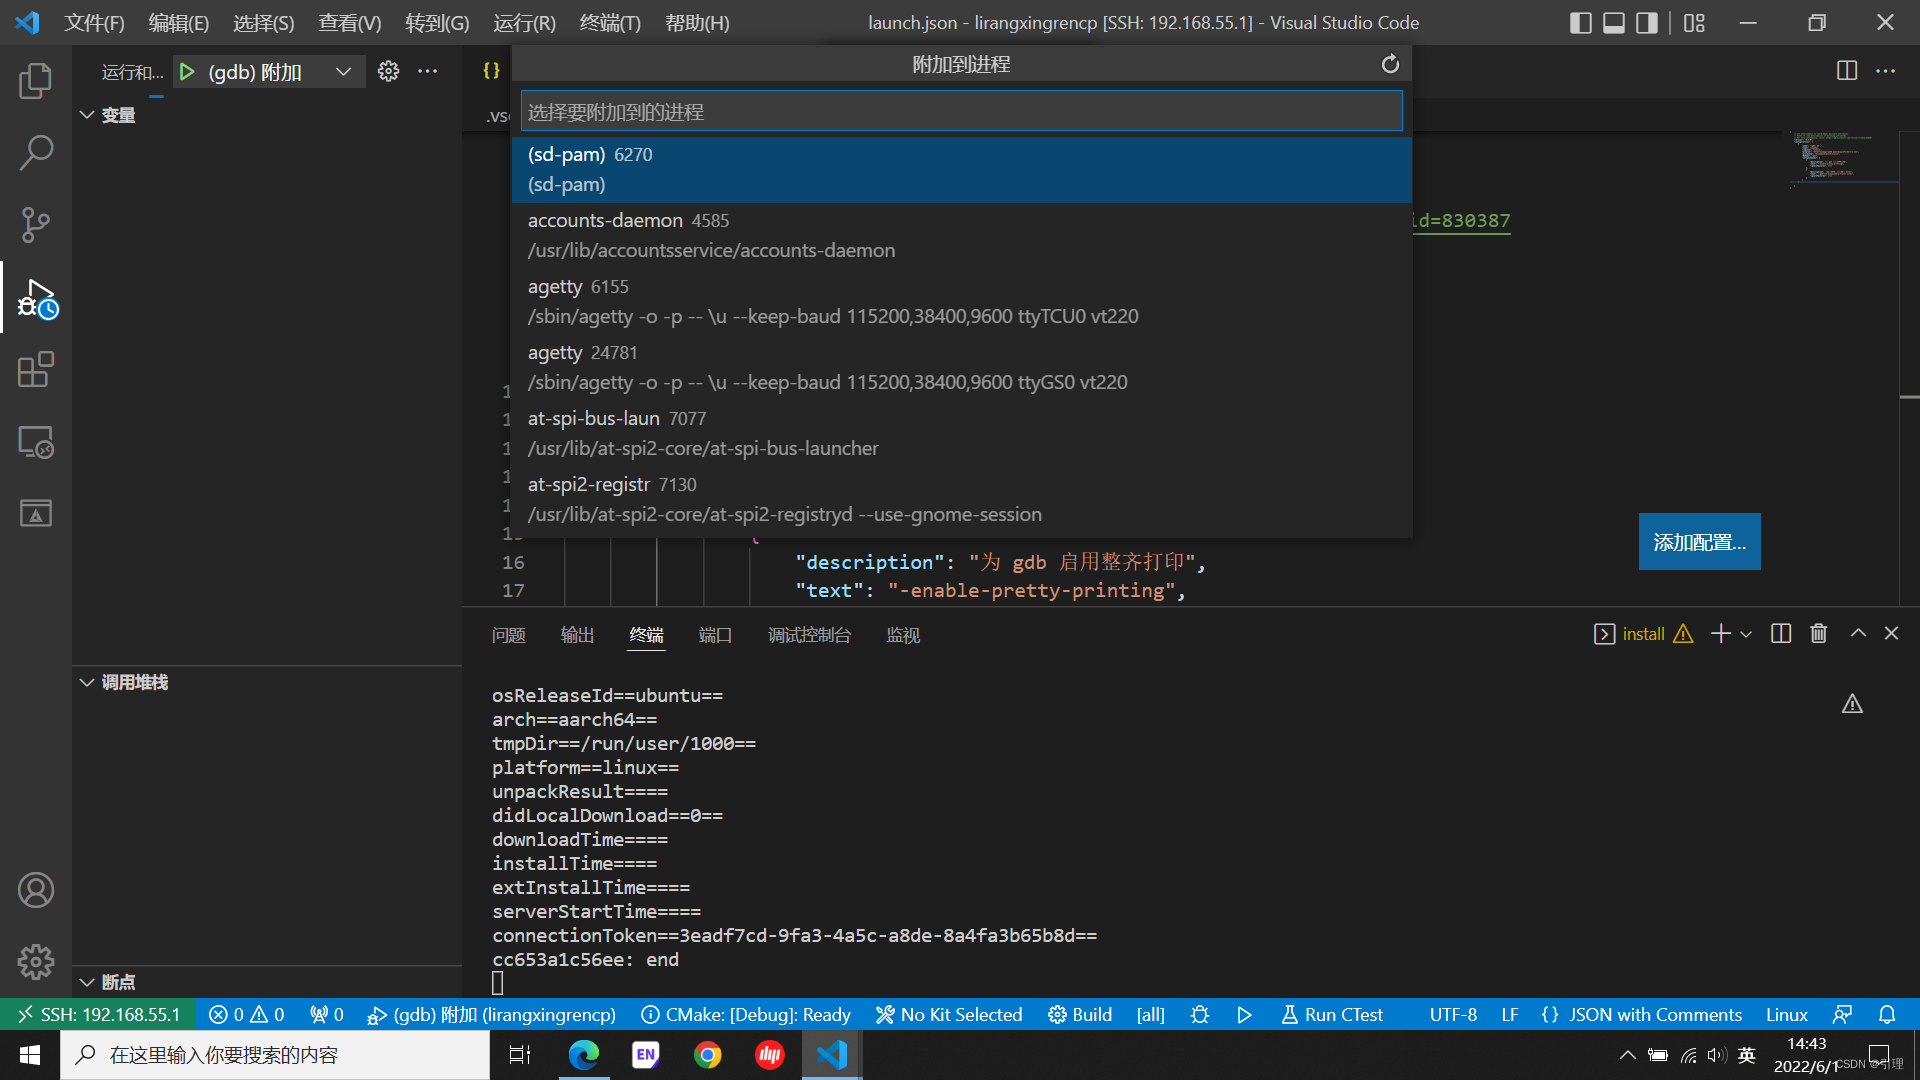
Task: Create a new terminal with plus icon
Action: click(1720, 634)
